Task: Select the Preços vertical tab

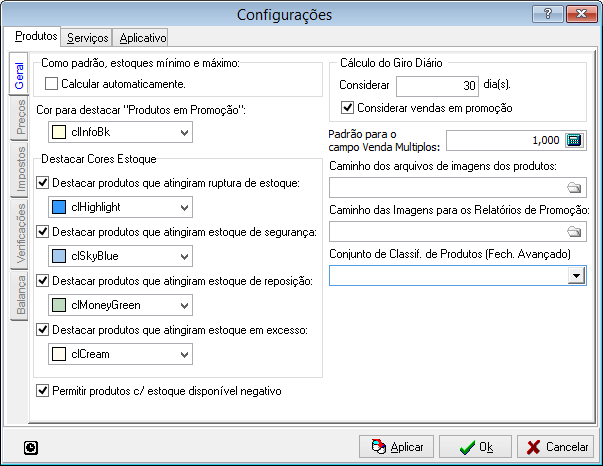Action: [x=20, y=117]
